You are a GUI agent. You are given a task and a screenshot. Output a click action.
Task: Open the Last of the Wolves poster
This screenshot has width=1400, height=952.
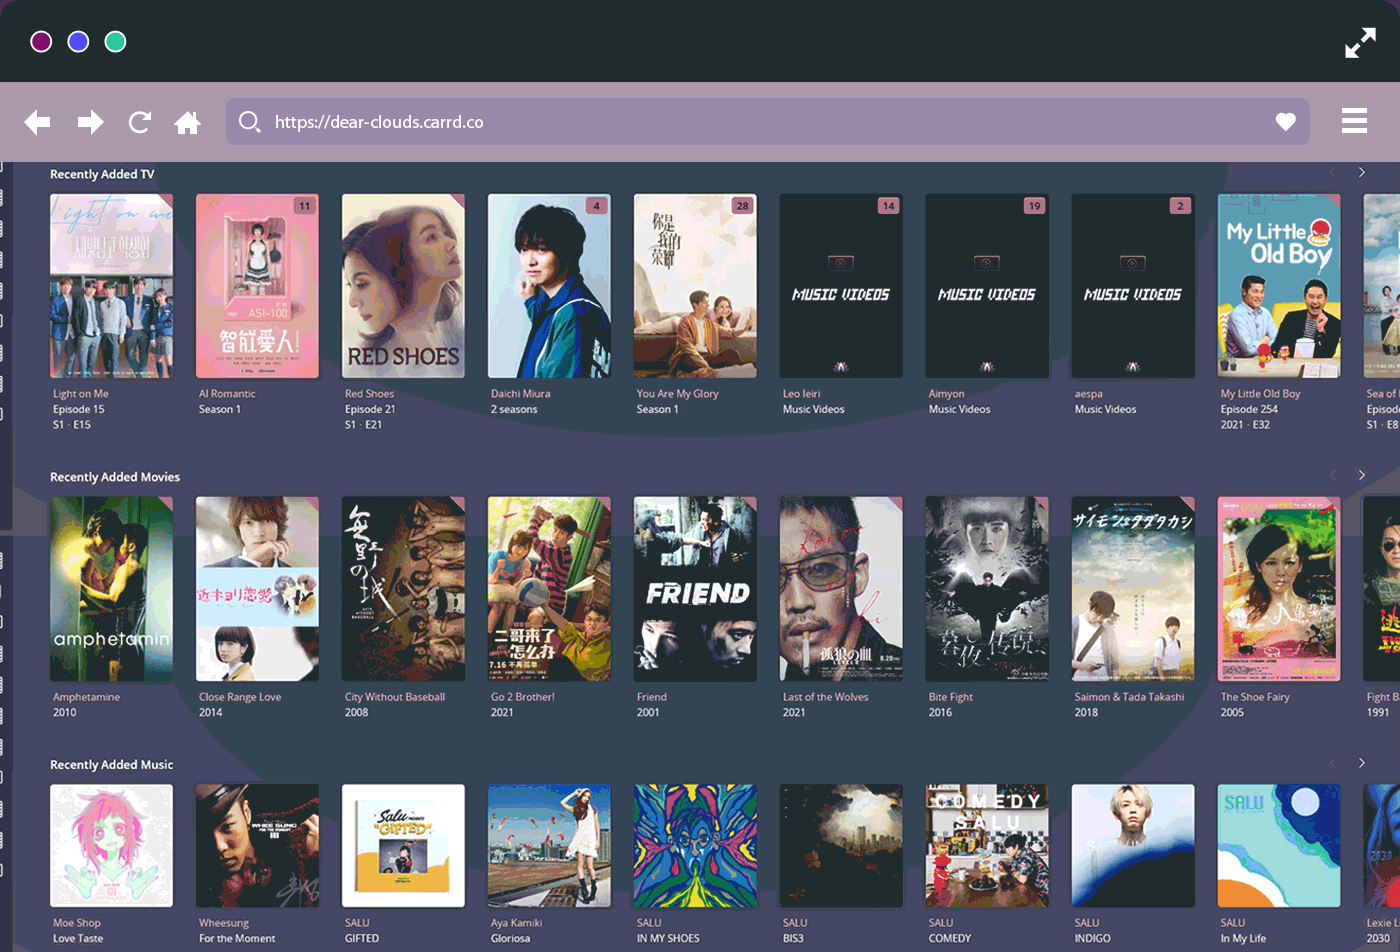point(841,589)
